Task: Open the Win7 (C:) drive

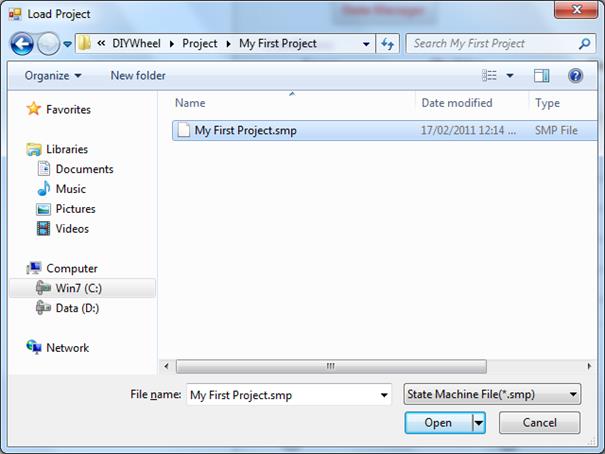Action: click(78, 288)
